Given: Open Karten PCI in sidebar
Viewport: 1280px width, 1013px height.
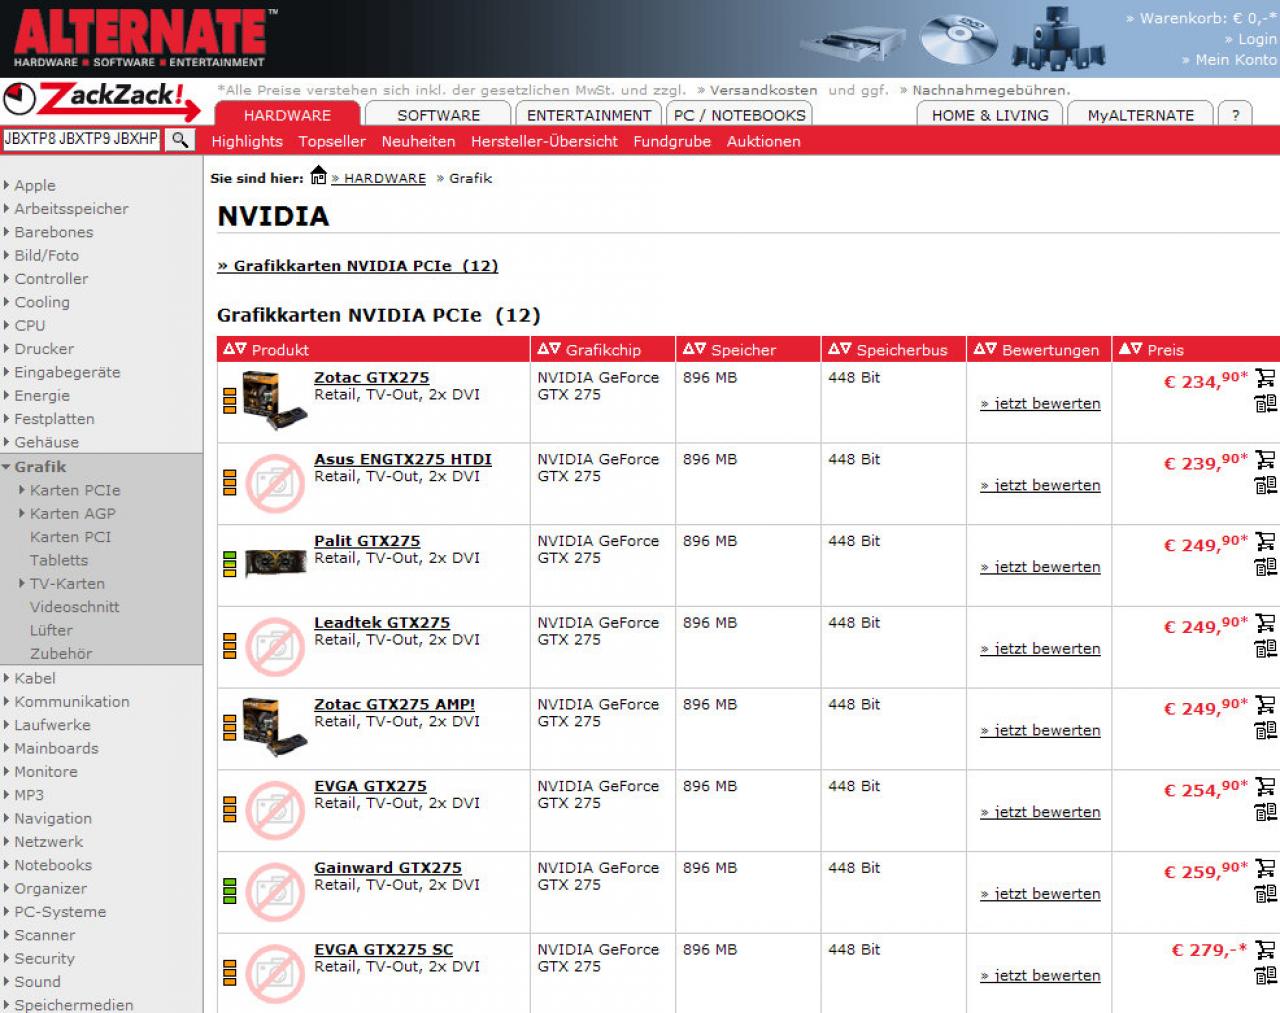Looking at the screenshot, I should [x=70, y=537].
